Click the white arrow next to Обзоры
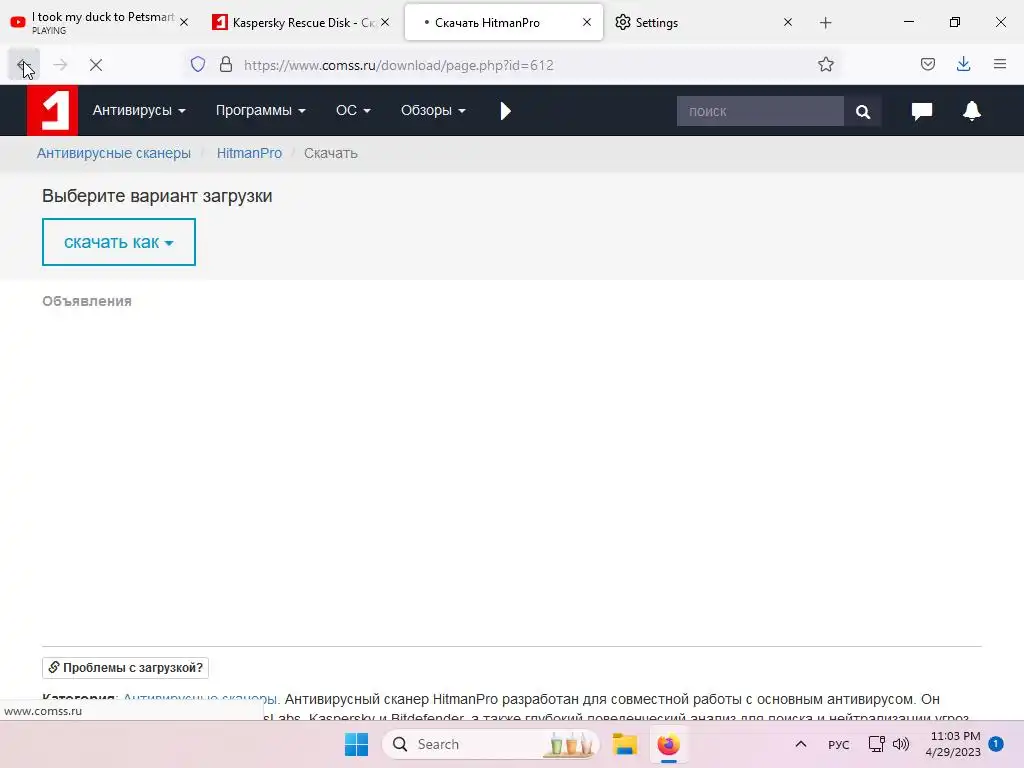Image resolution: width=1024 pixels, height=768 pixels. click(x=505, y=111)
